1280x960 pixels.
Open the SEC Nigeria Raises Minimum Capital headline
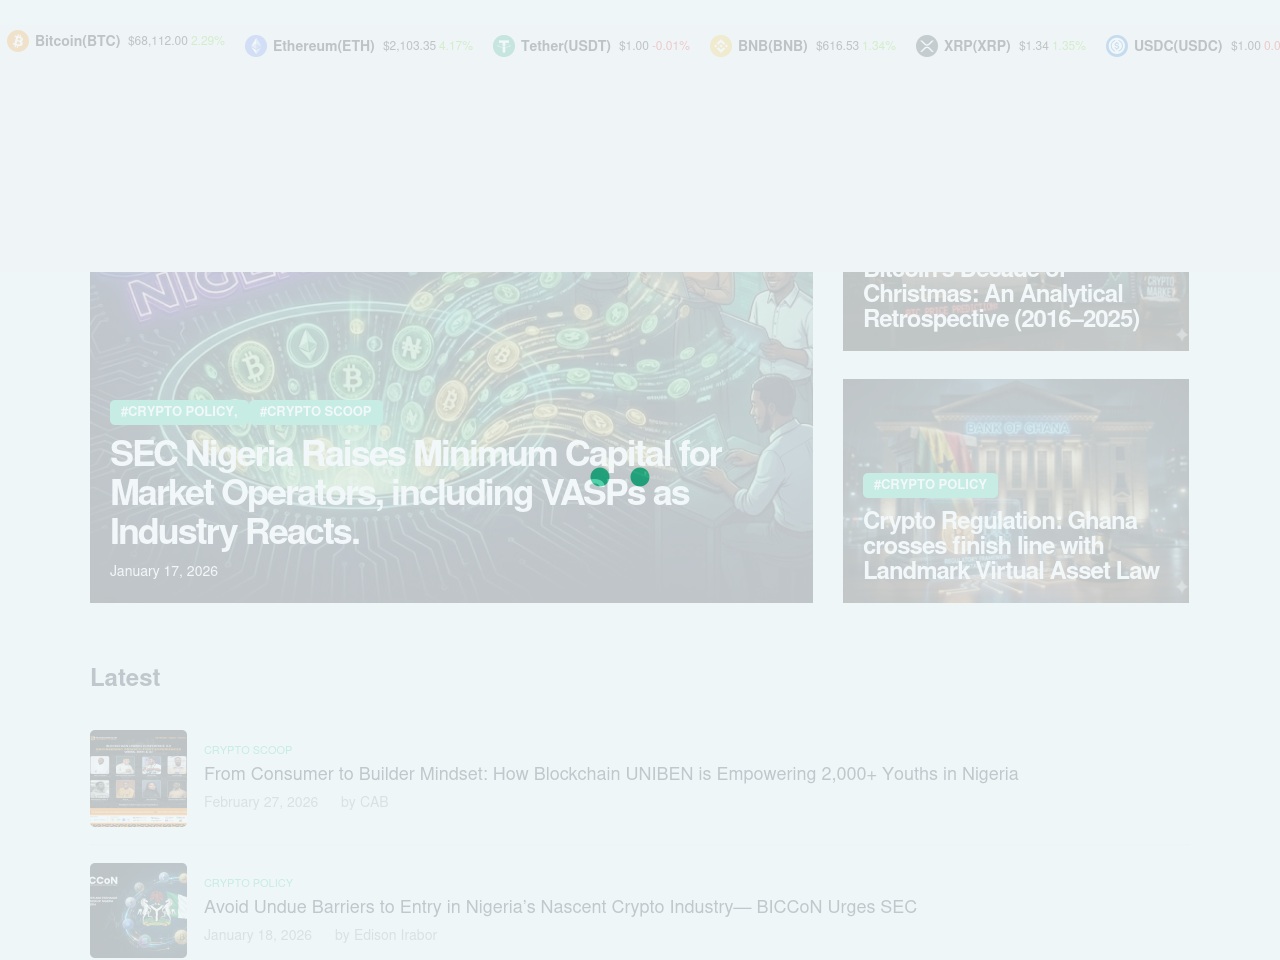(416, 493)
